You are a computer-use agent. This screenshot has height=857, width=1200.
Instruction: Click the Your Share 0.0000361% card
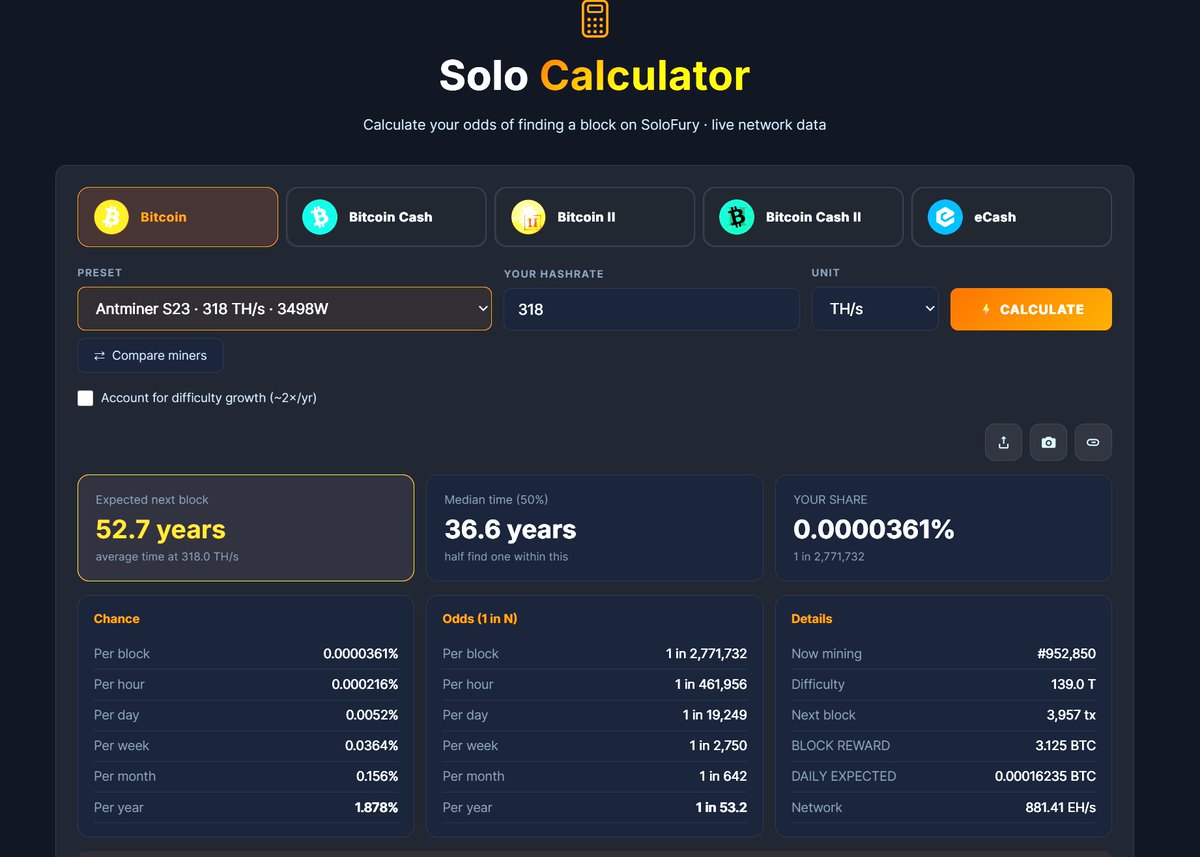click(x=943, y=528)
